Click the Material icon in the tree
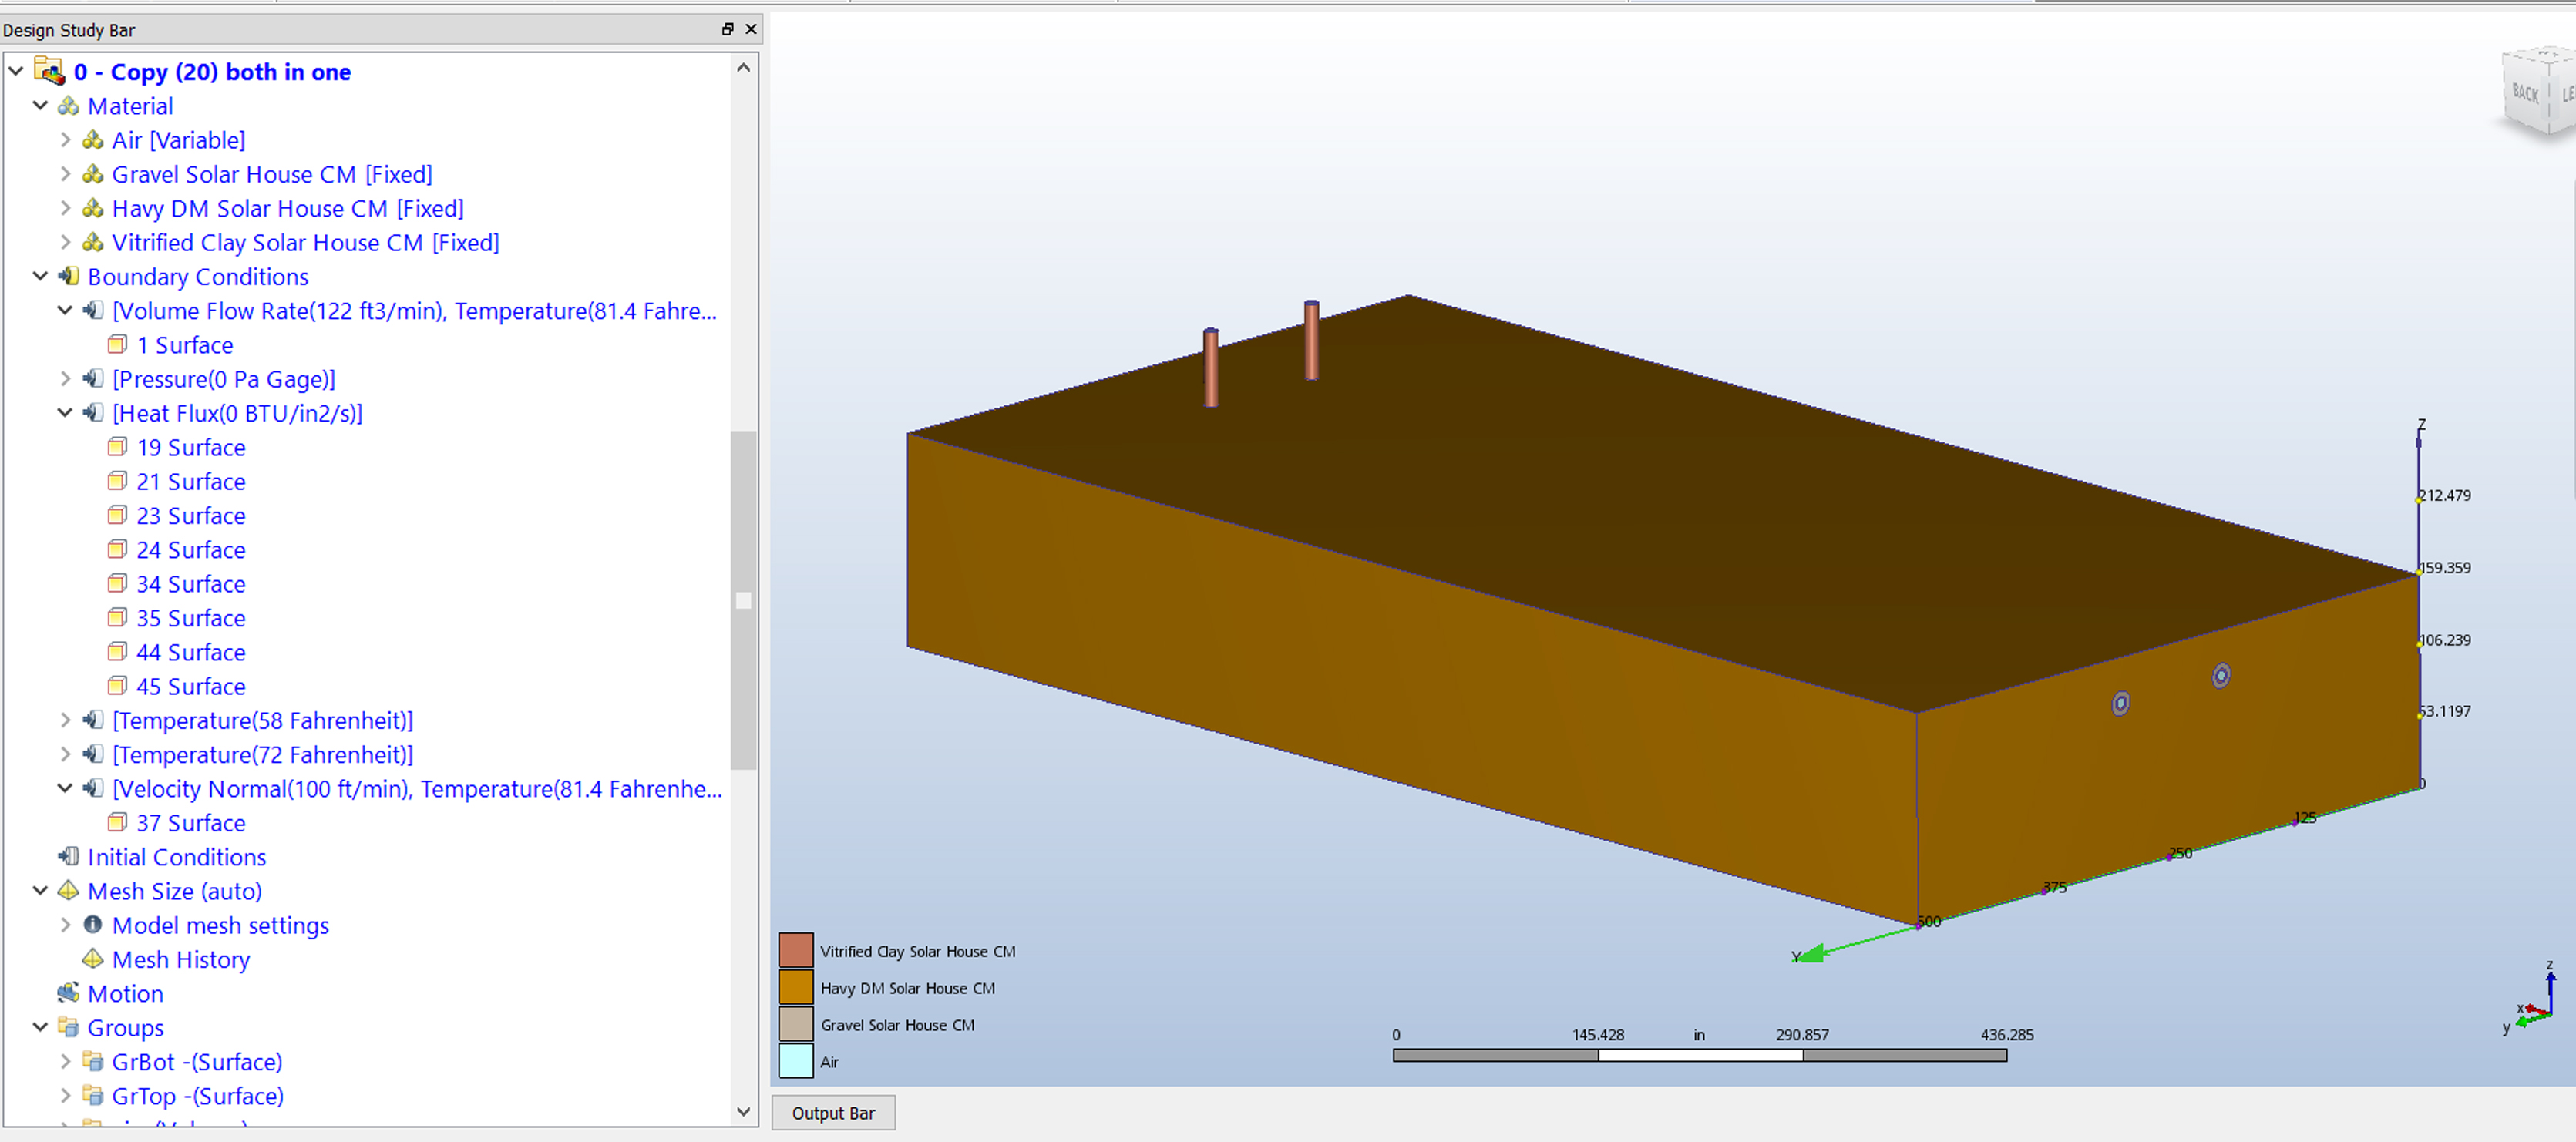Image resolution: width=2576 pixels, height=1142 pixels. point(68,106)
